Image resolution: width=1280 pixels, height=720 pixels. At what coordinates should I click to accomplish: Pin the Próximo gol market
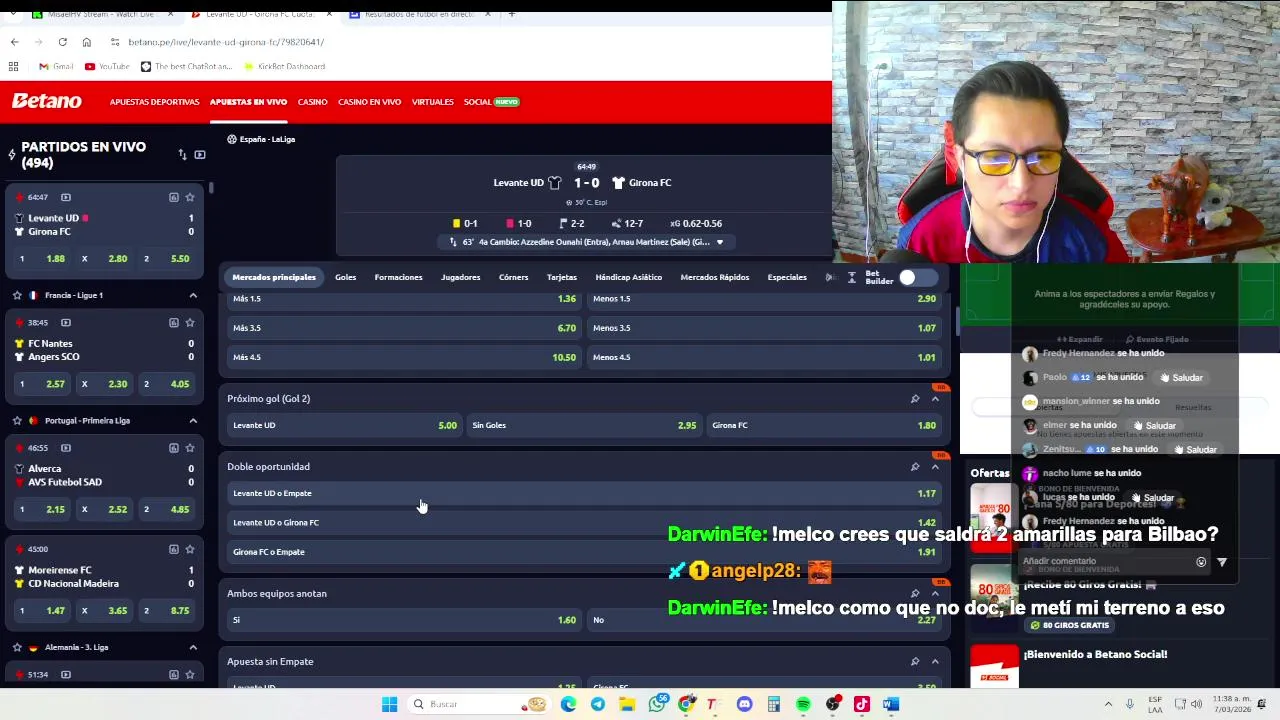[914, 399]
